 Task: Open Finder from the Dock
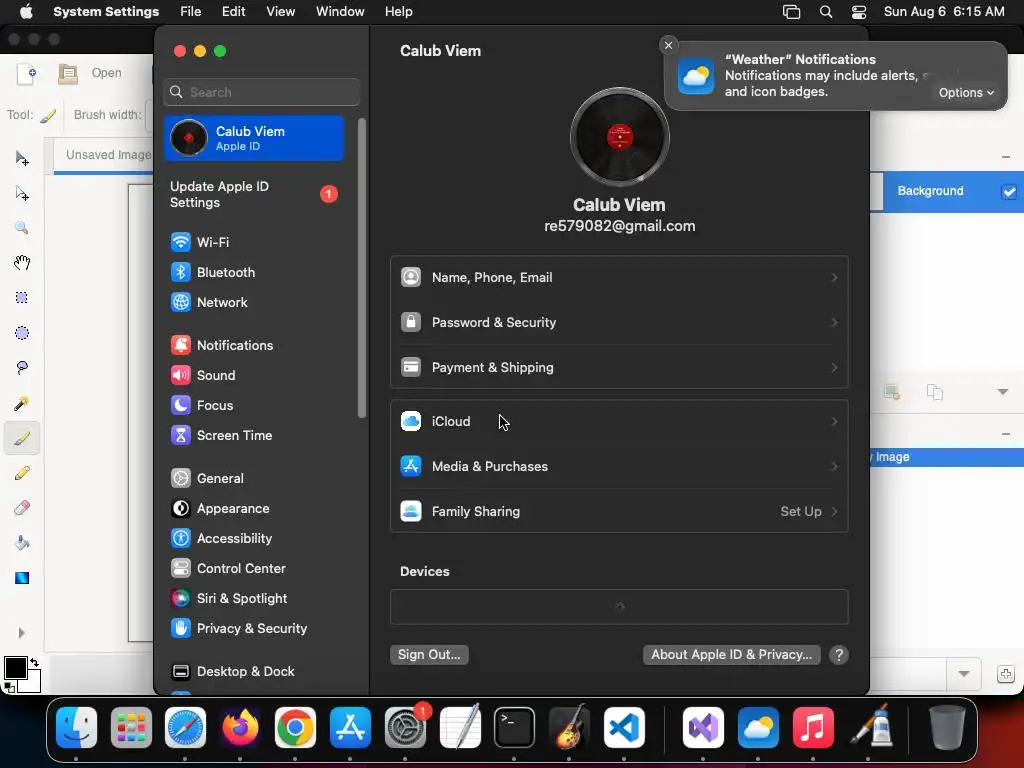(x=76, y=728)
